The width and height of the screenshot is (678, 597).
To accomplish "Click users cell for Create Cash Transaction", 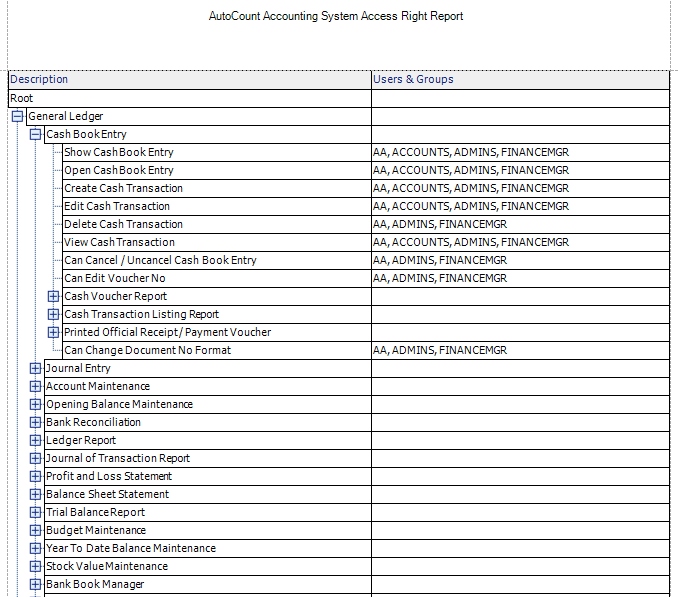I will (x=520, y=188).
